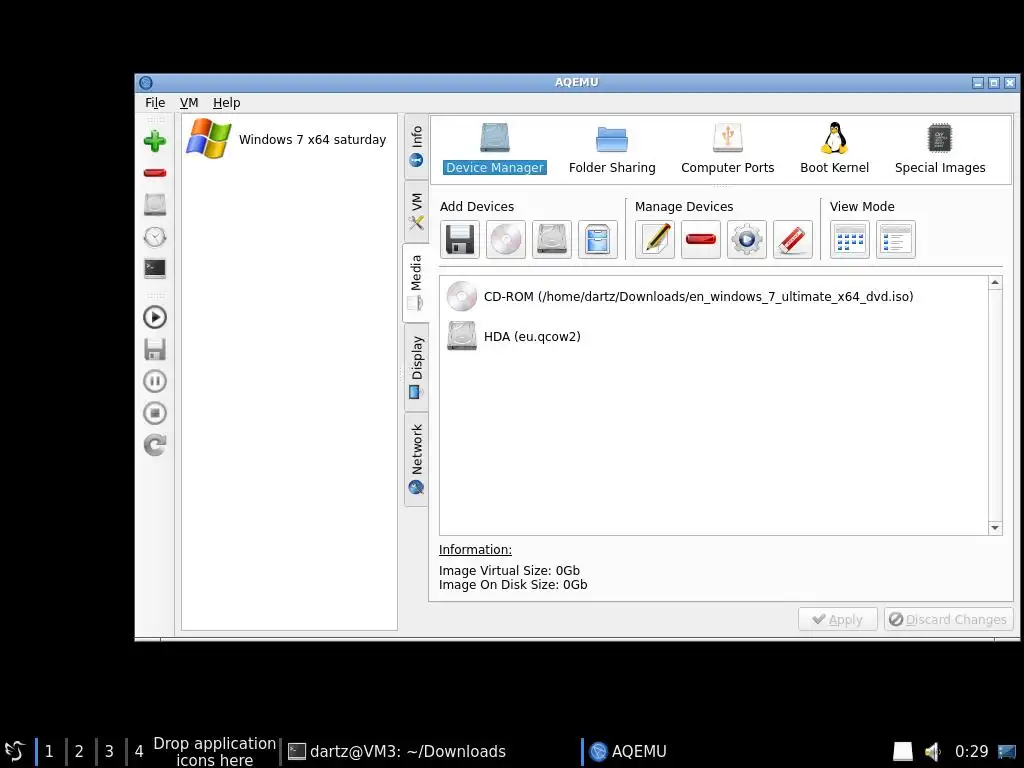The width and height of the screenshot is (1024, 768).
Task: Open the start menu icon in taskbar
Action: (14, 751)
